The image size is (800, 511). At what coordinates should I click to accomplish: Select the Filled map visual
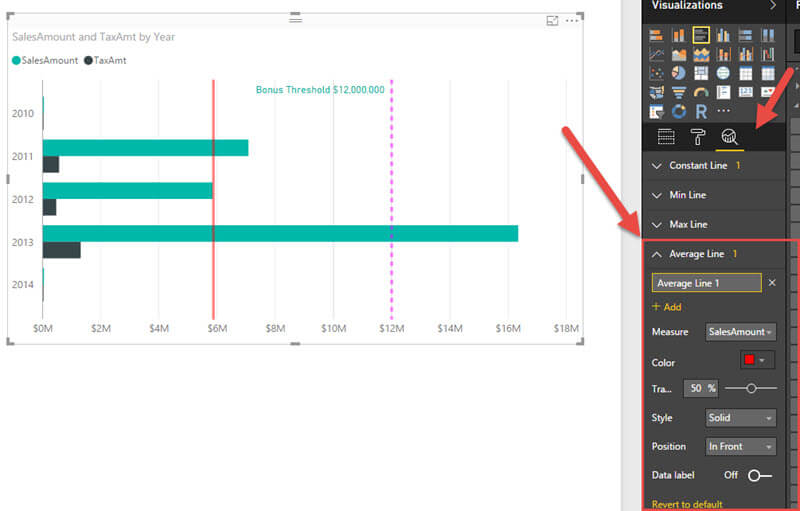click(x=656, y=92)
